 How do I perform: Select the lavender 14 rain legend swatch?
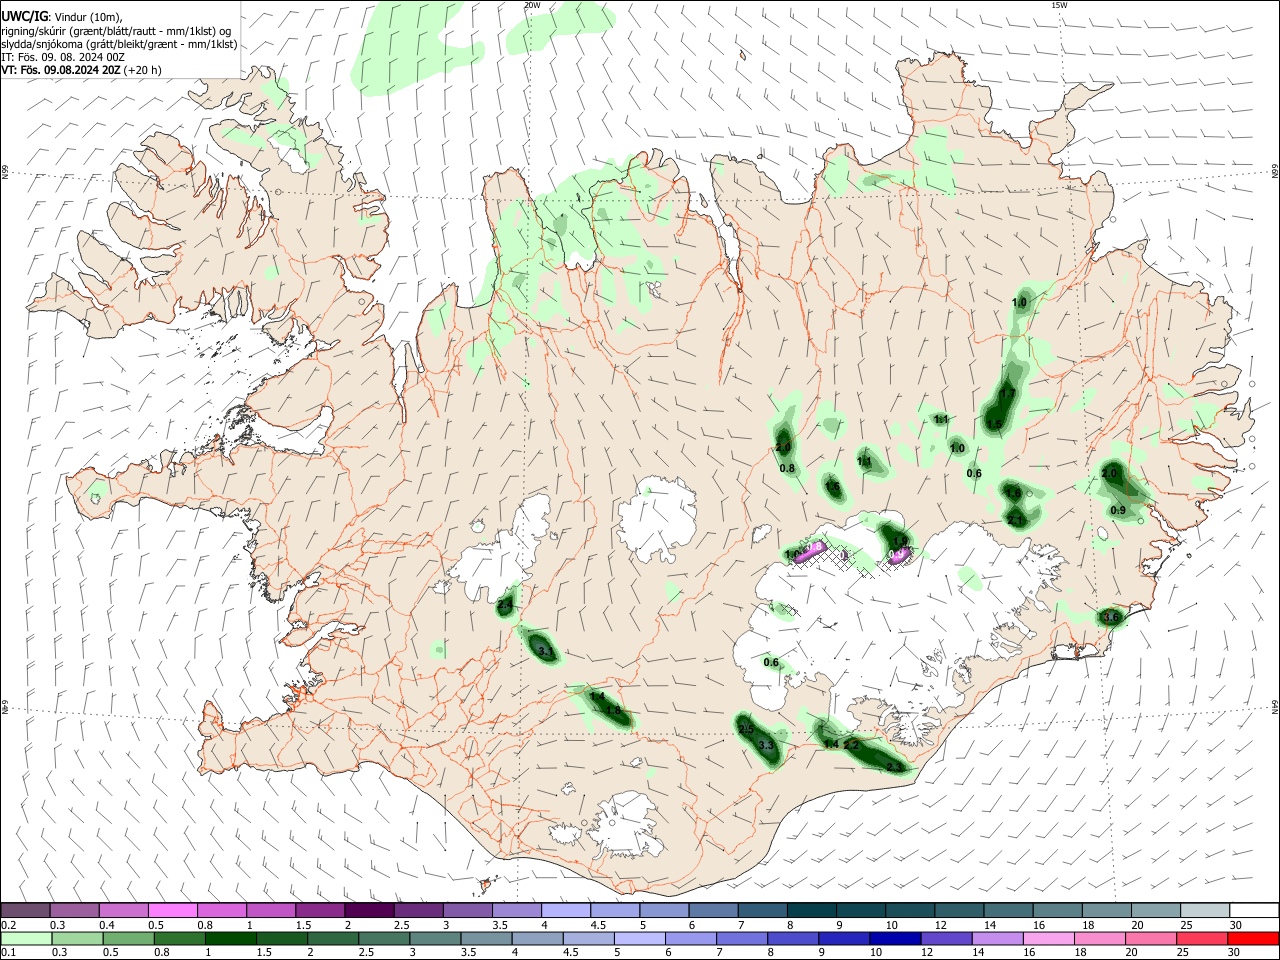(x=997, y=938)
